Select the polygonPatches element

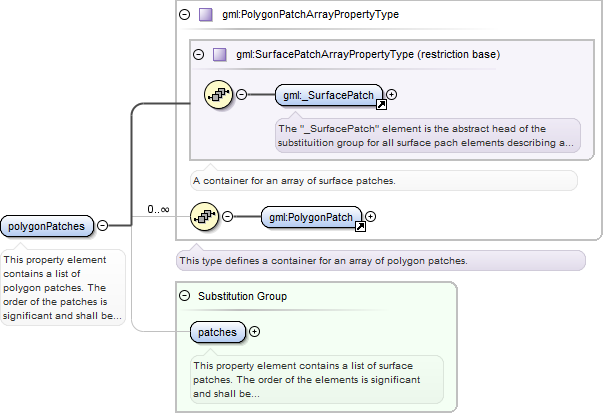[47, 226]
